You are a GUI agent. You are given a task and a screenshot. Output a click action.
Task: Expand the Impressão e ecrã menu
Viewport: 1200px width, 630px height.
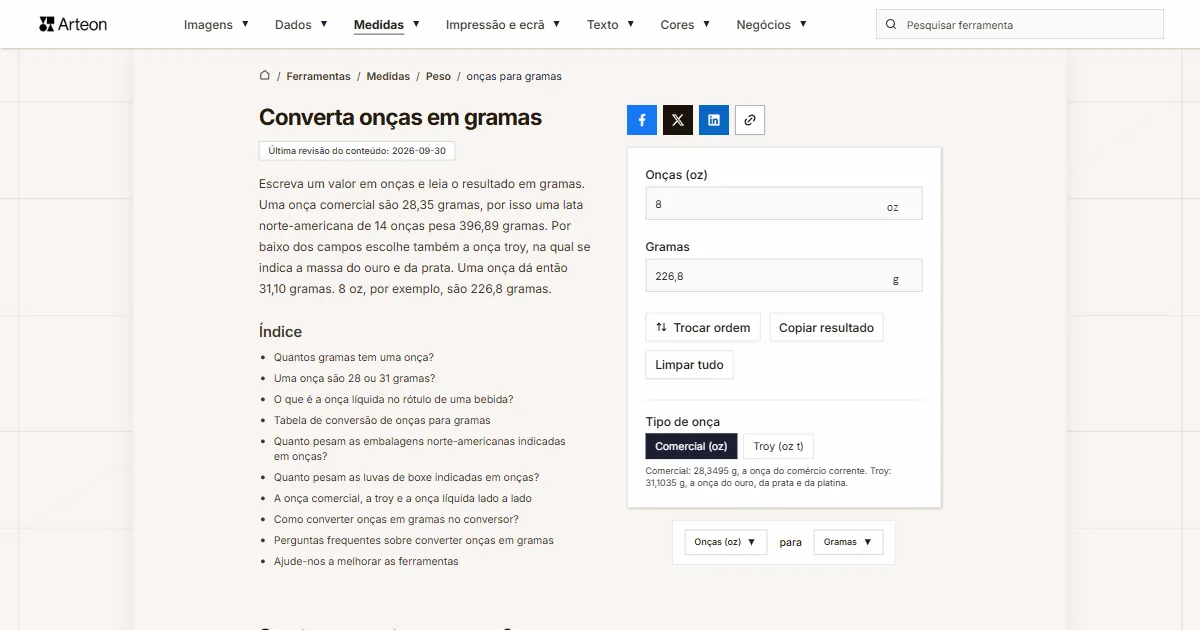503,25
